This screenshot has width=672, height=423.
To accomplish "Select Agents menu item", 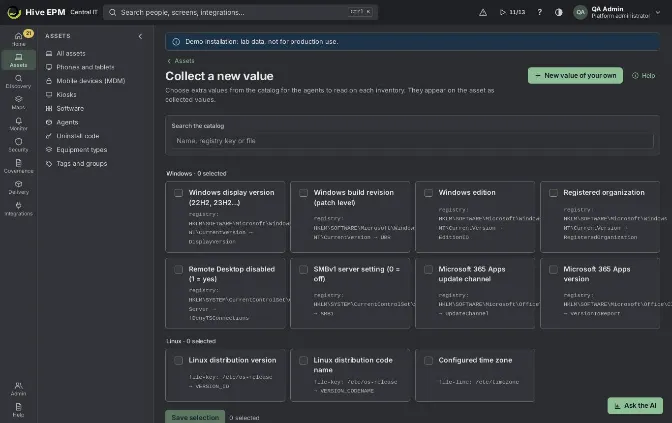I will [x=94, y=122].
